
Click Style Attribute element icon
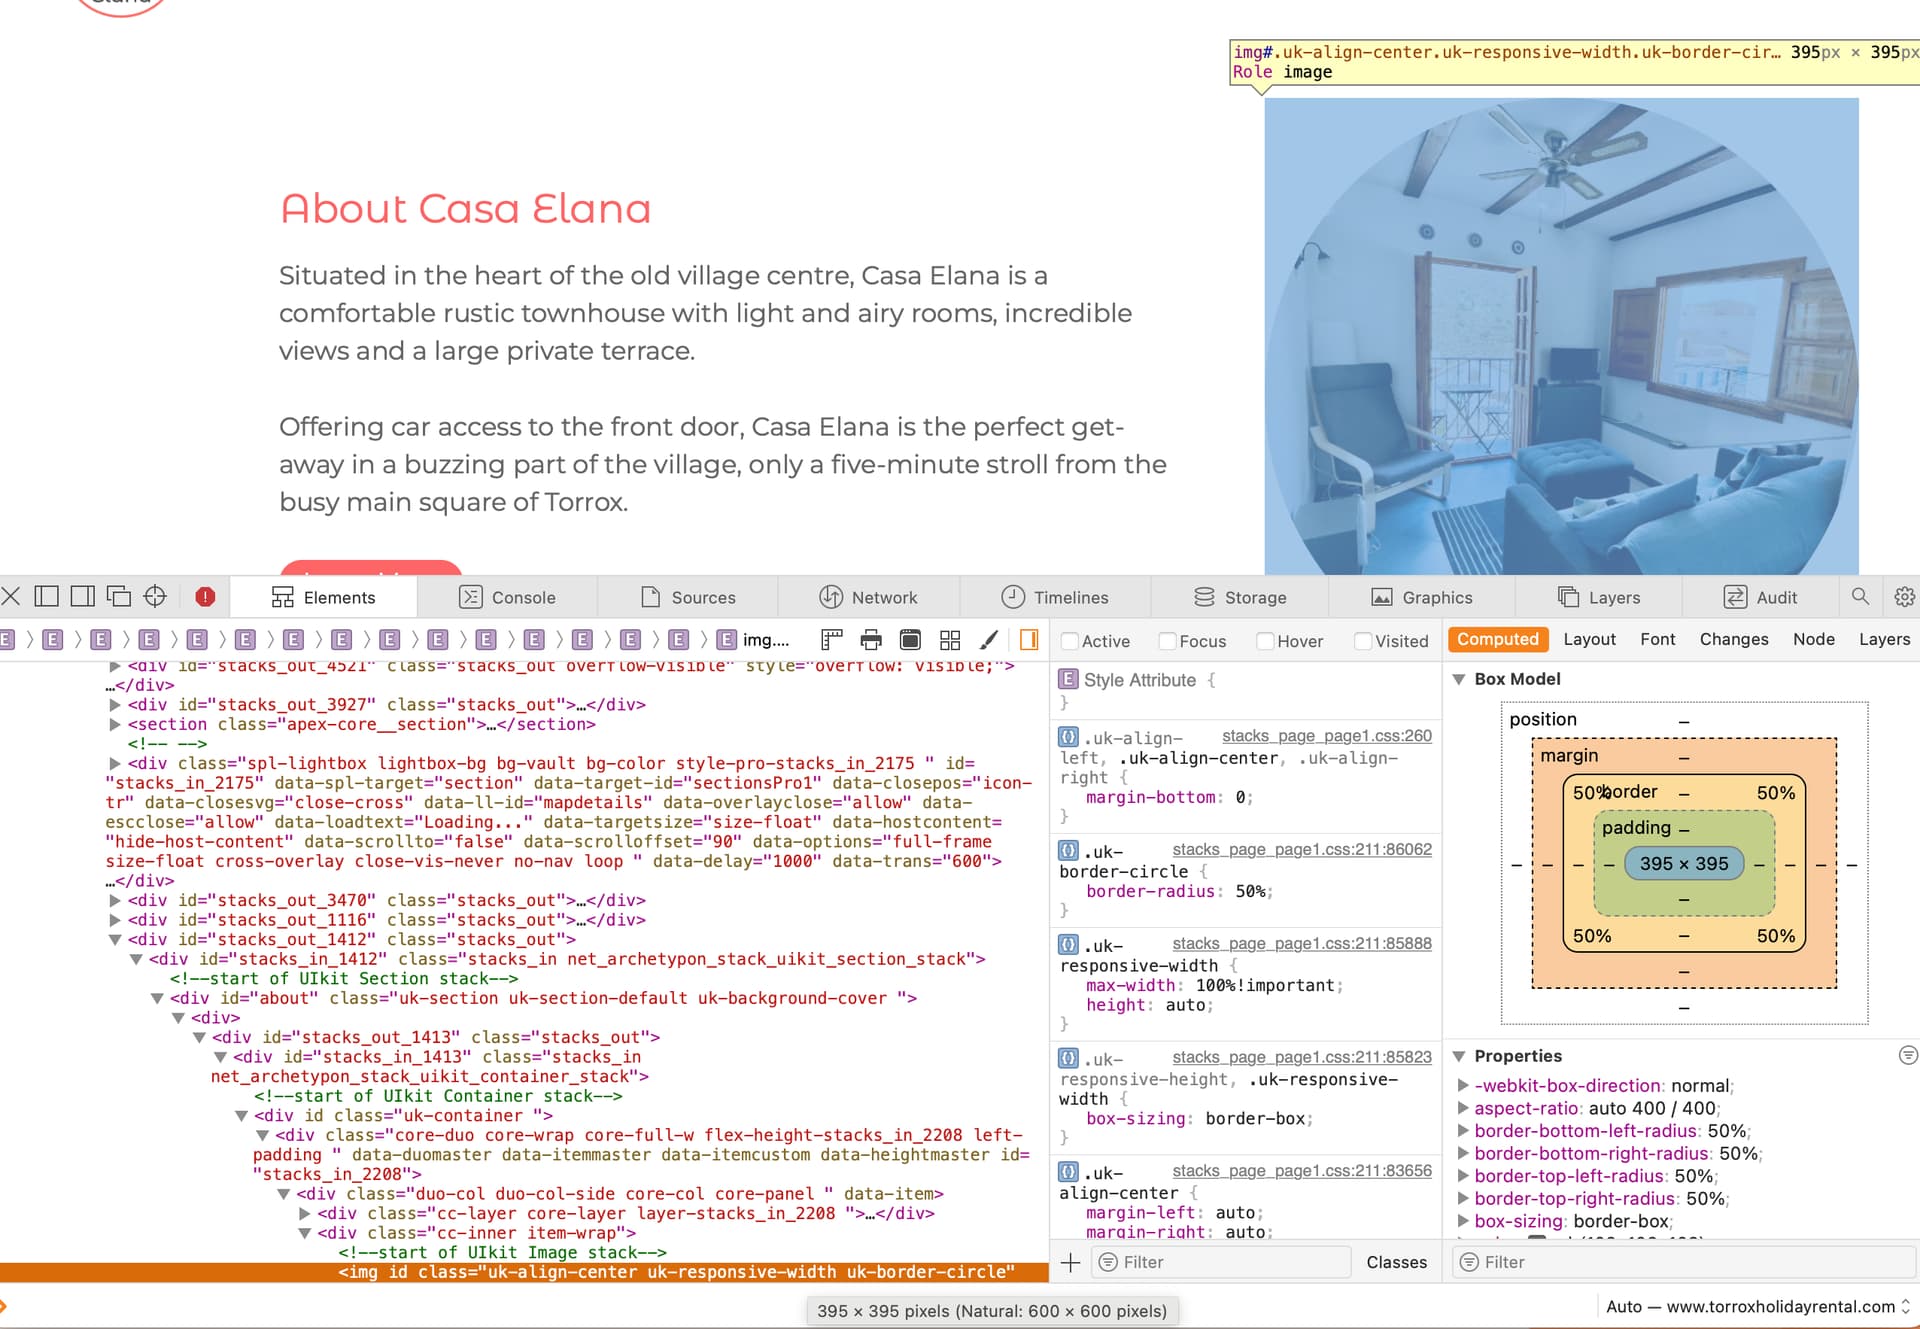click(1068, 679)
